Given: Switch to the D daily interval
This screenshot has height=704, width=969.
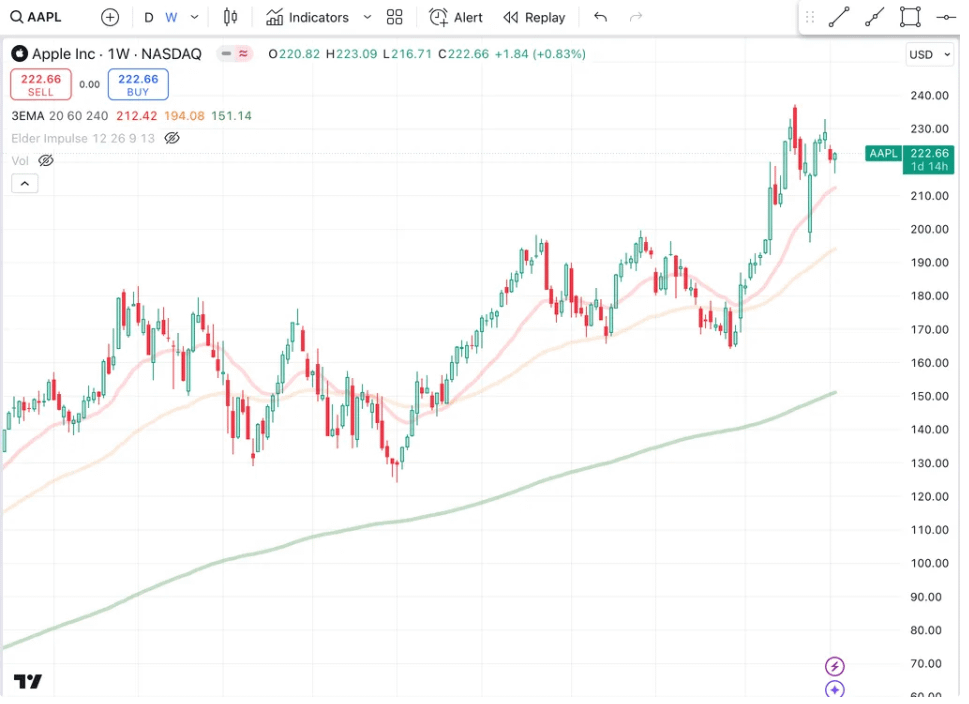Looking at the screenshot, I should (x=149, y=17).
